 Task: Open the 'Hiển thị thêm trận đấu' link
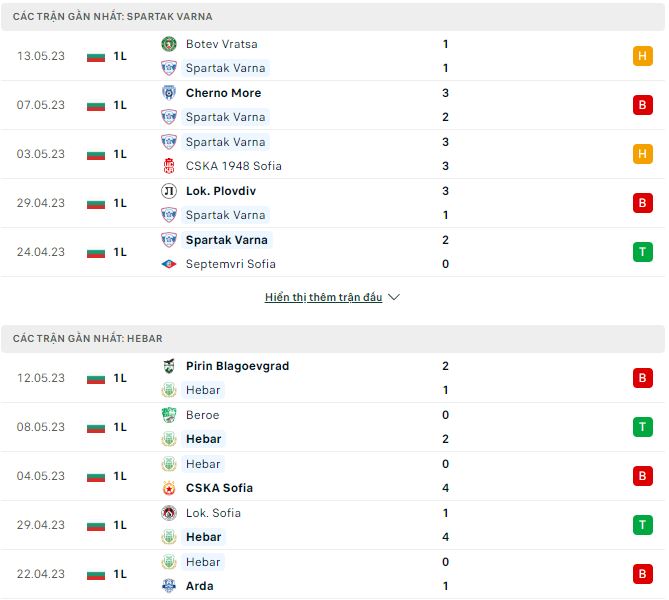coord(323,297)
